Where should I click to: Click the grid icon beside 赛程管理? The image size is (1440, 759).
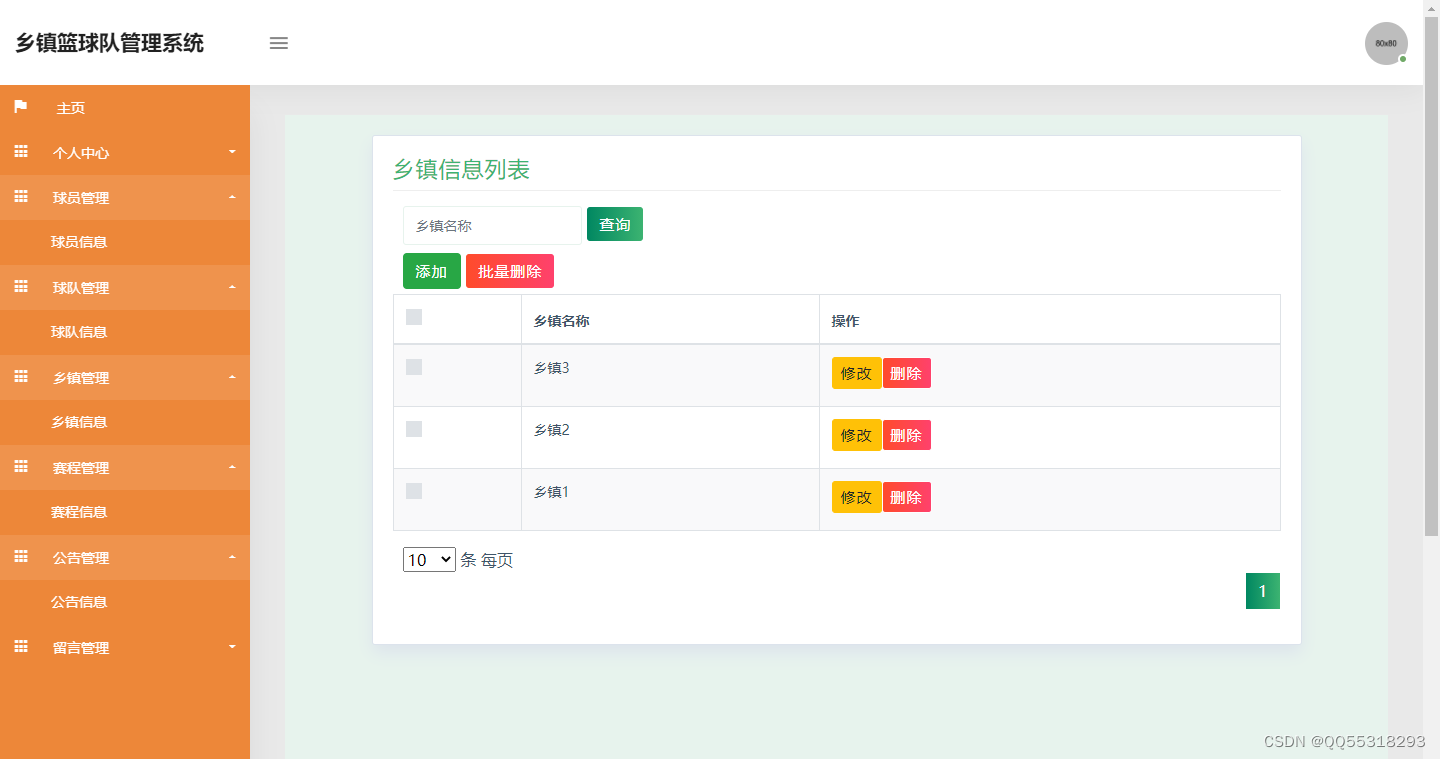21,467
